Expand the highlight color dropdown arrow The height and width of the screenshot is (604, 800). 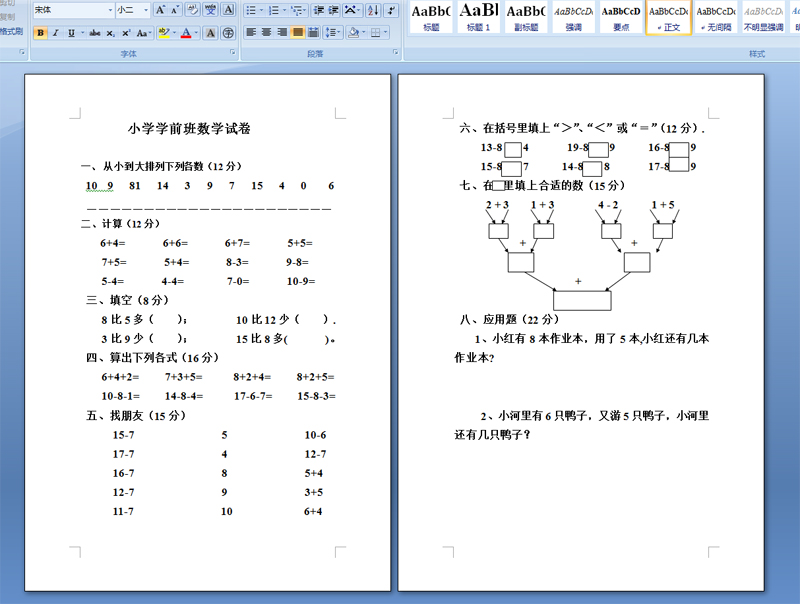coord(174,33)
